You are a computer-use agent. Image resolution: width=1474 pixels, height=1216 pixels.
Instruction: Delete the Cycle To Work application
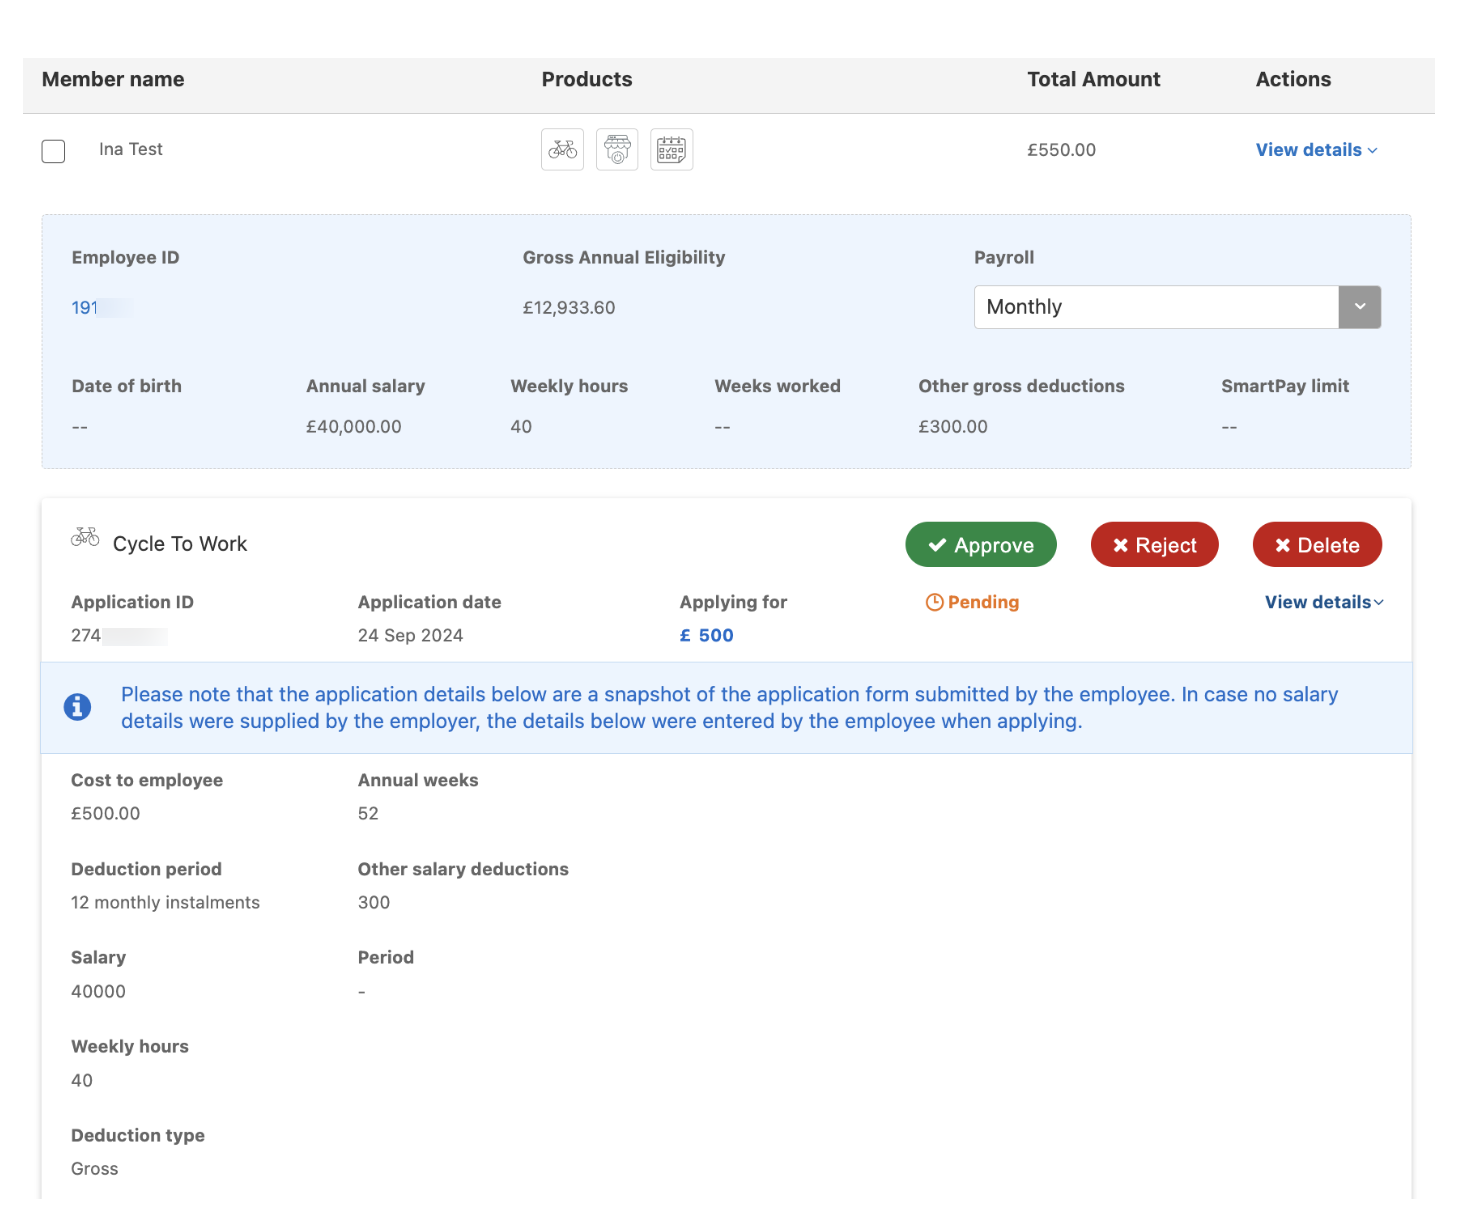click(x=1316, y=545)
